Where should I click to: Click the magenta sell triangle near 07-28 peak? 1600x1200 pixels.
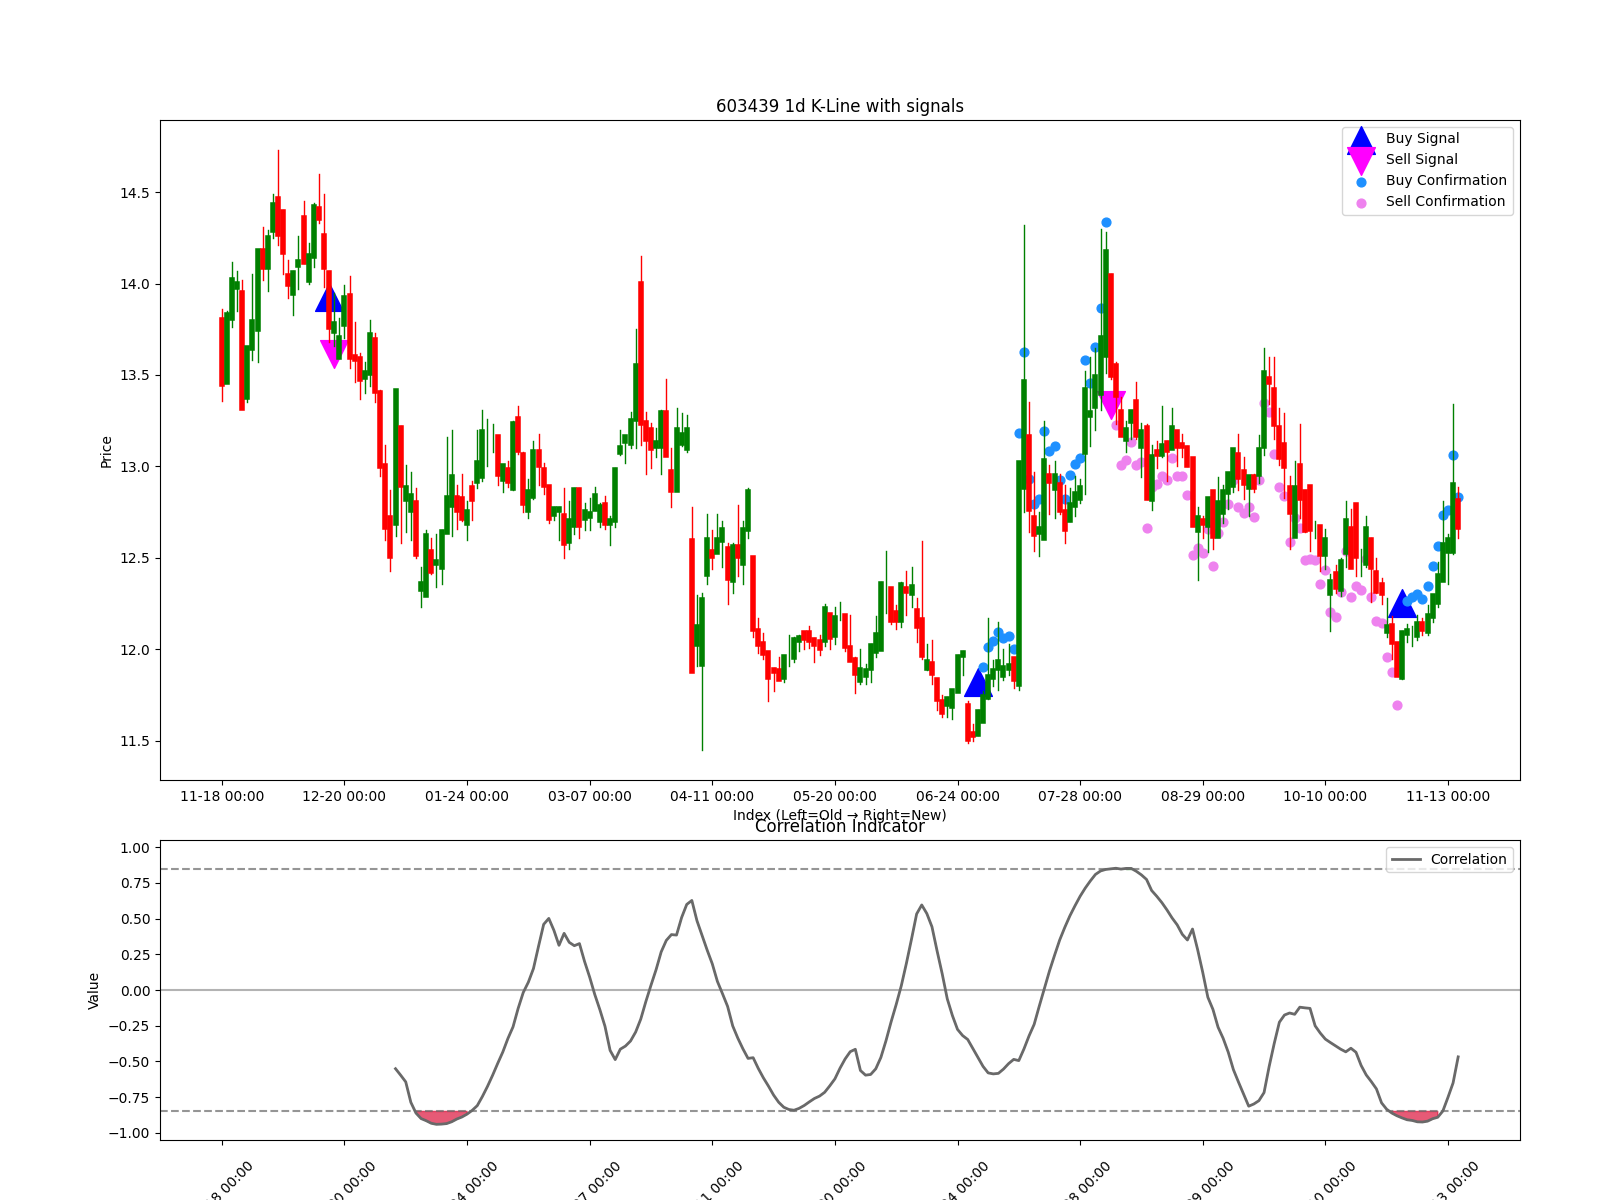1113,400
